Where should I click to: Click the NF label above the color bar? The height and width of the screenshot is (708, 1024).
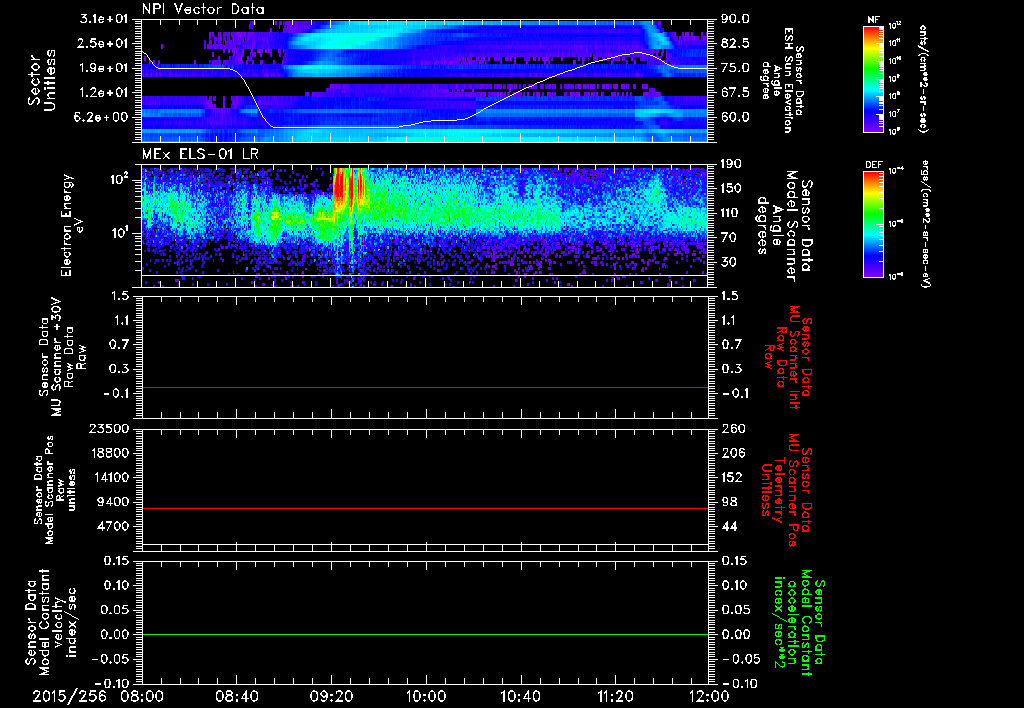click(873, 20)
